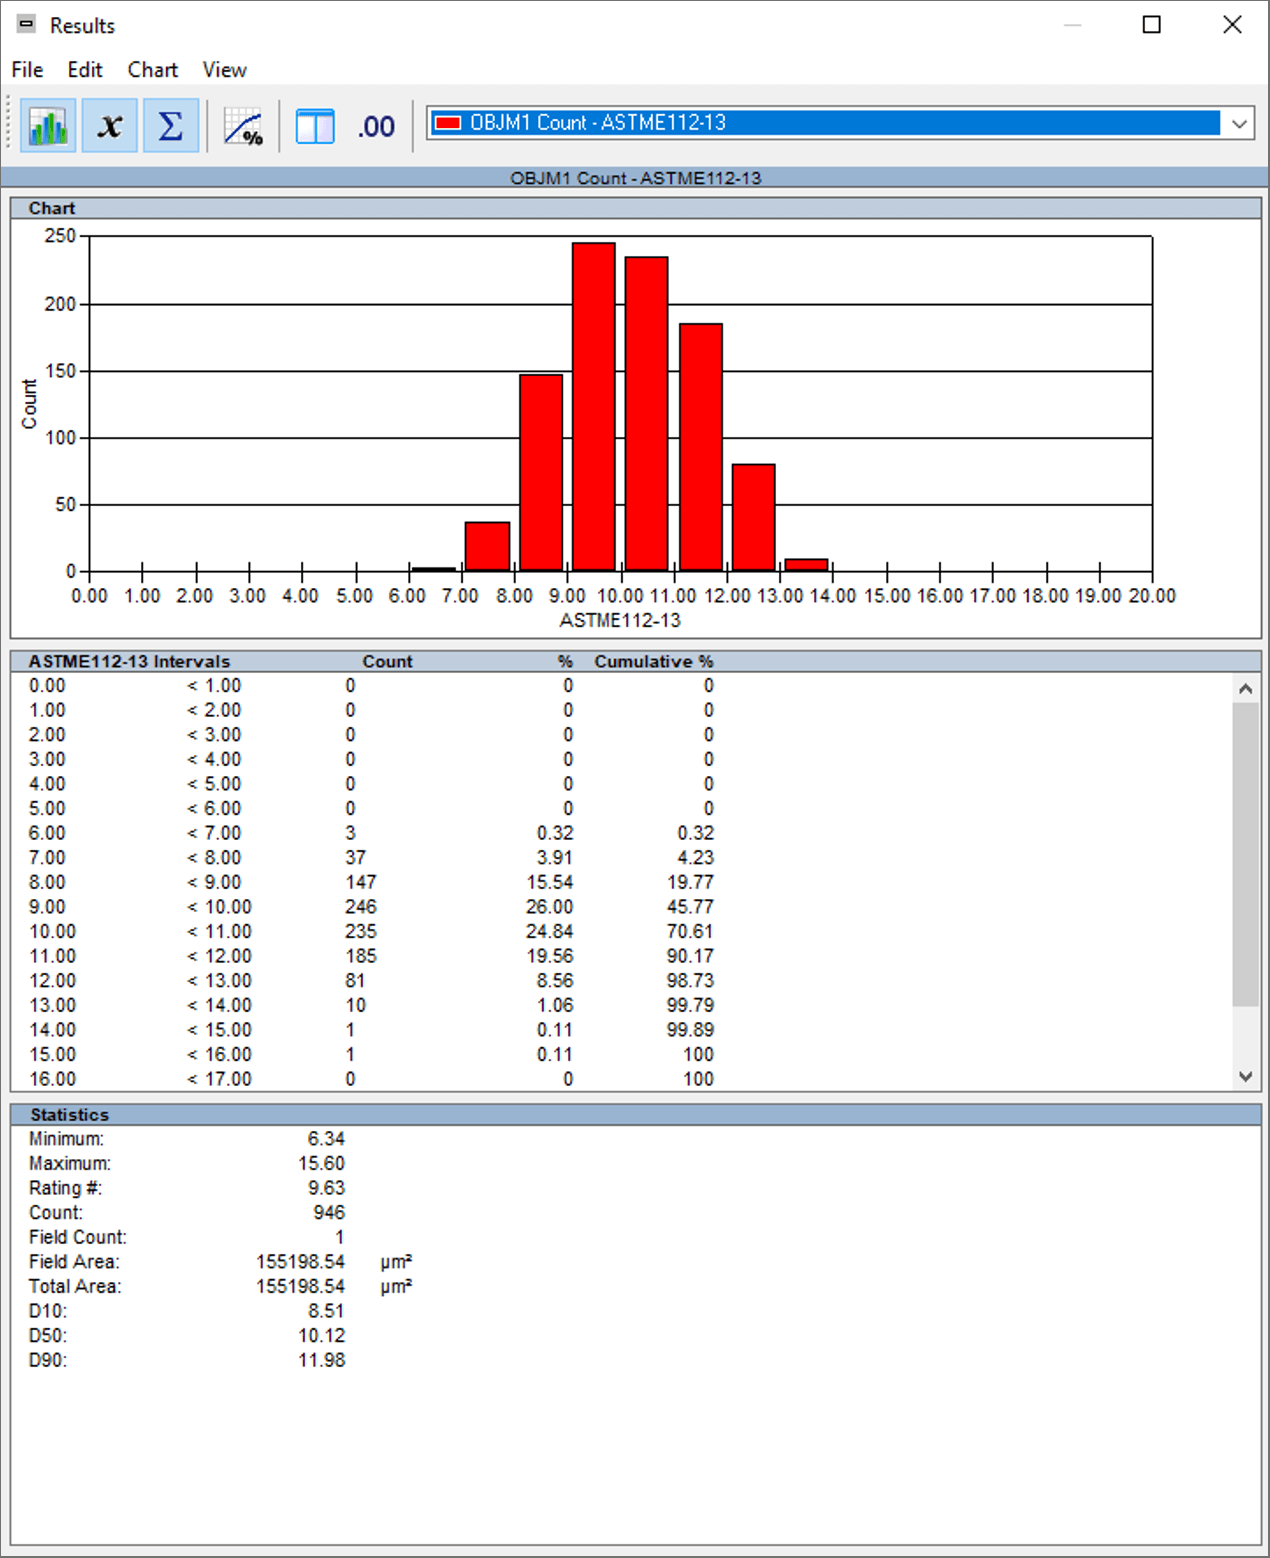Click the Count column header
The width and height of the screenshot is (1270, 1558).
click(x=387, y=662)
